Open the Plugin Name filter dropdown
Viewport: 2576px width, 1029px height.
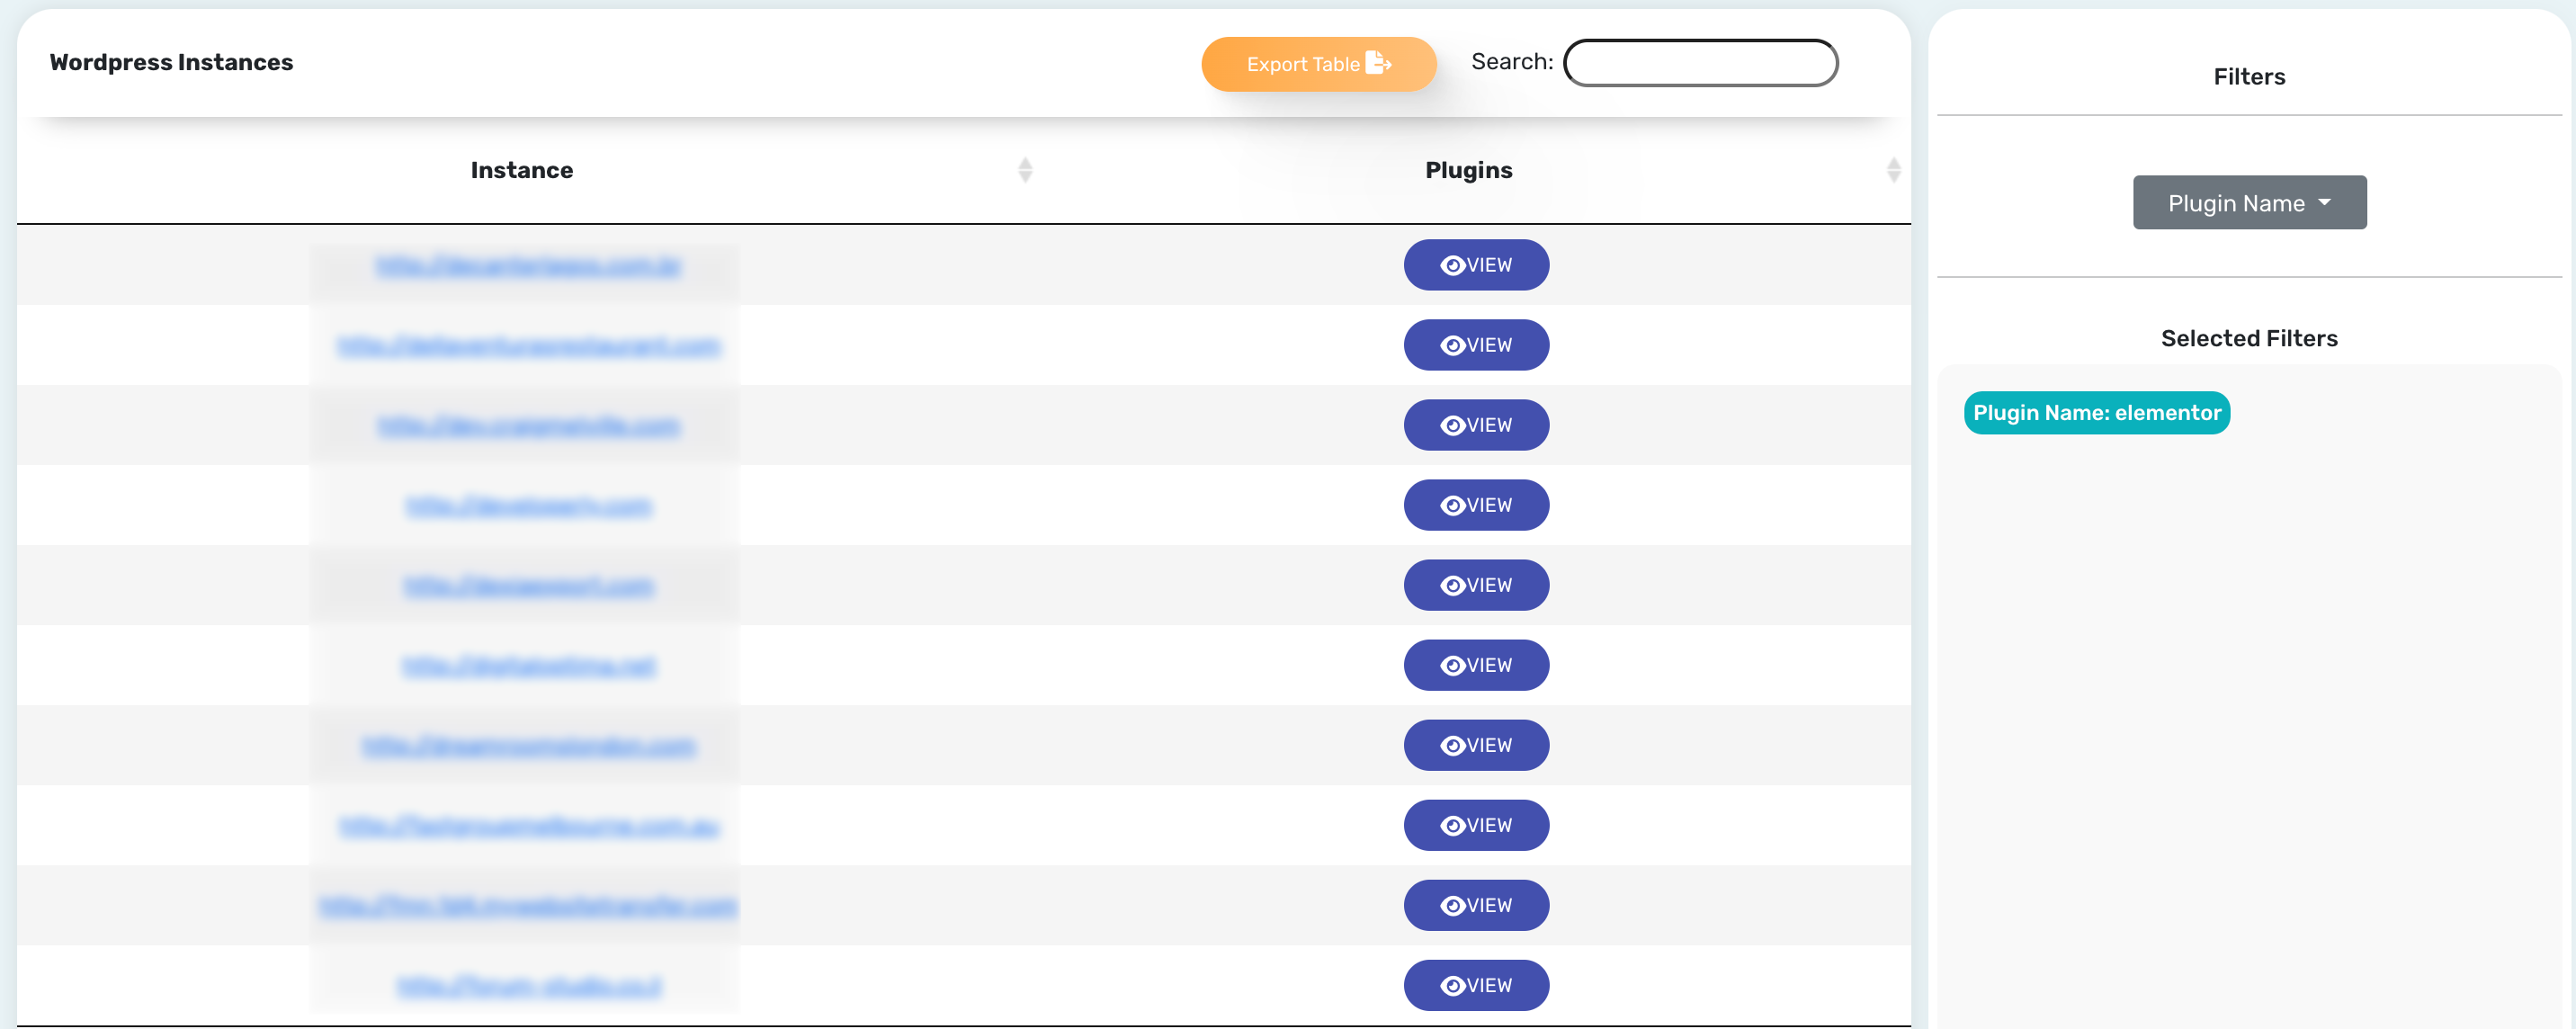[2236, 203]
